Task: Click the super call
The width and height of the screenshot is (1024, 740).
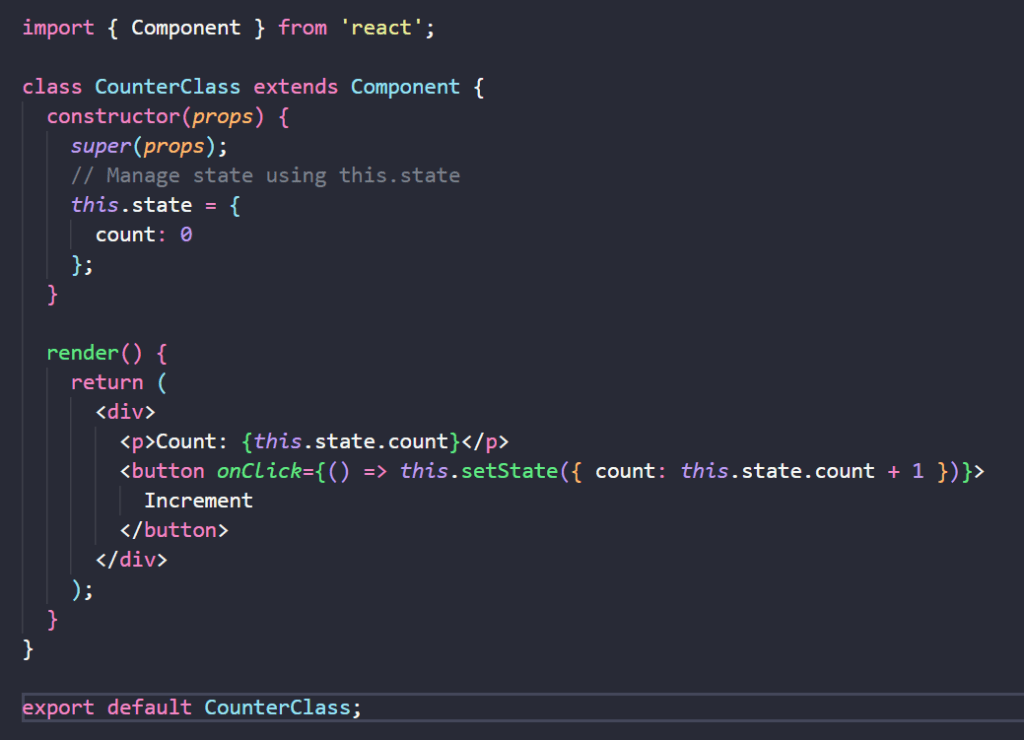Action: [101, 146]
